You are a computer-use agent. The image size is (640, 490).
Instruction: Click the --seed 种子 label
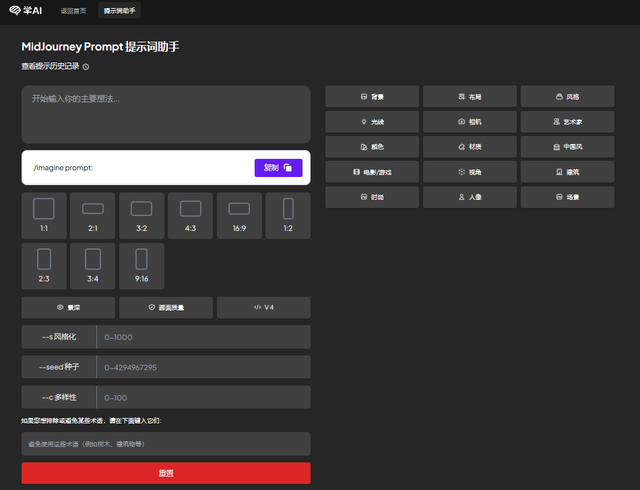(59, 367)
